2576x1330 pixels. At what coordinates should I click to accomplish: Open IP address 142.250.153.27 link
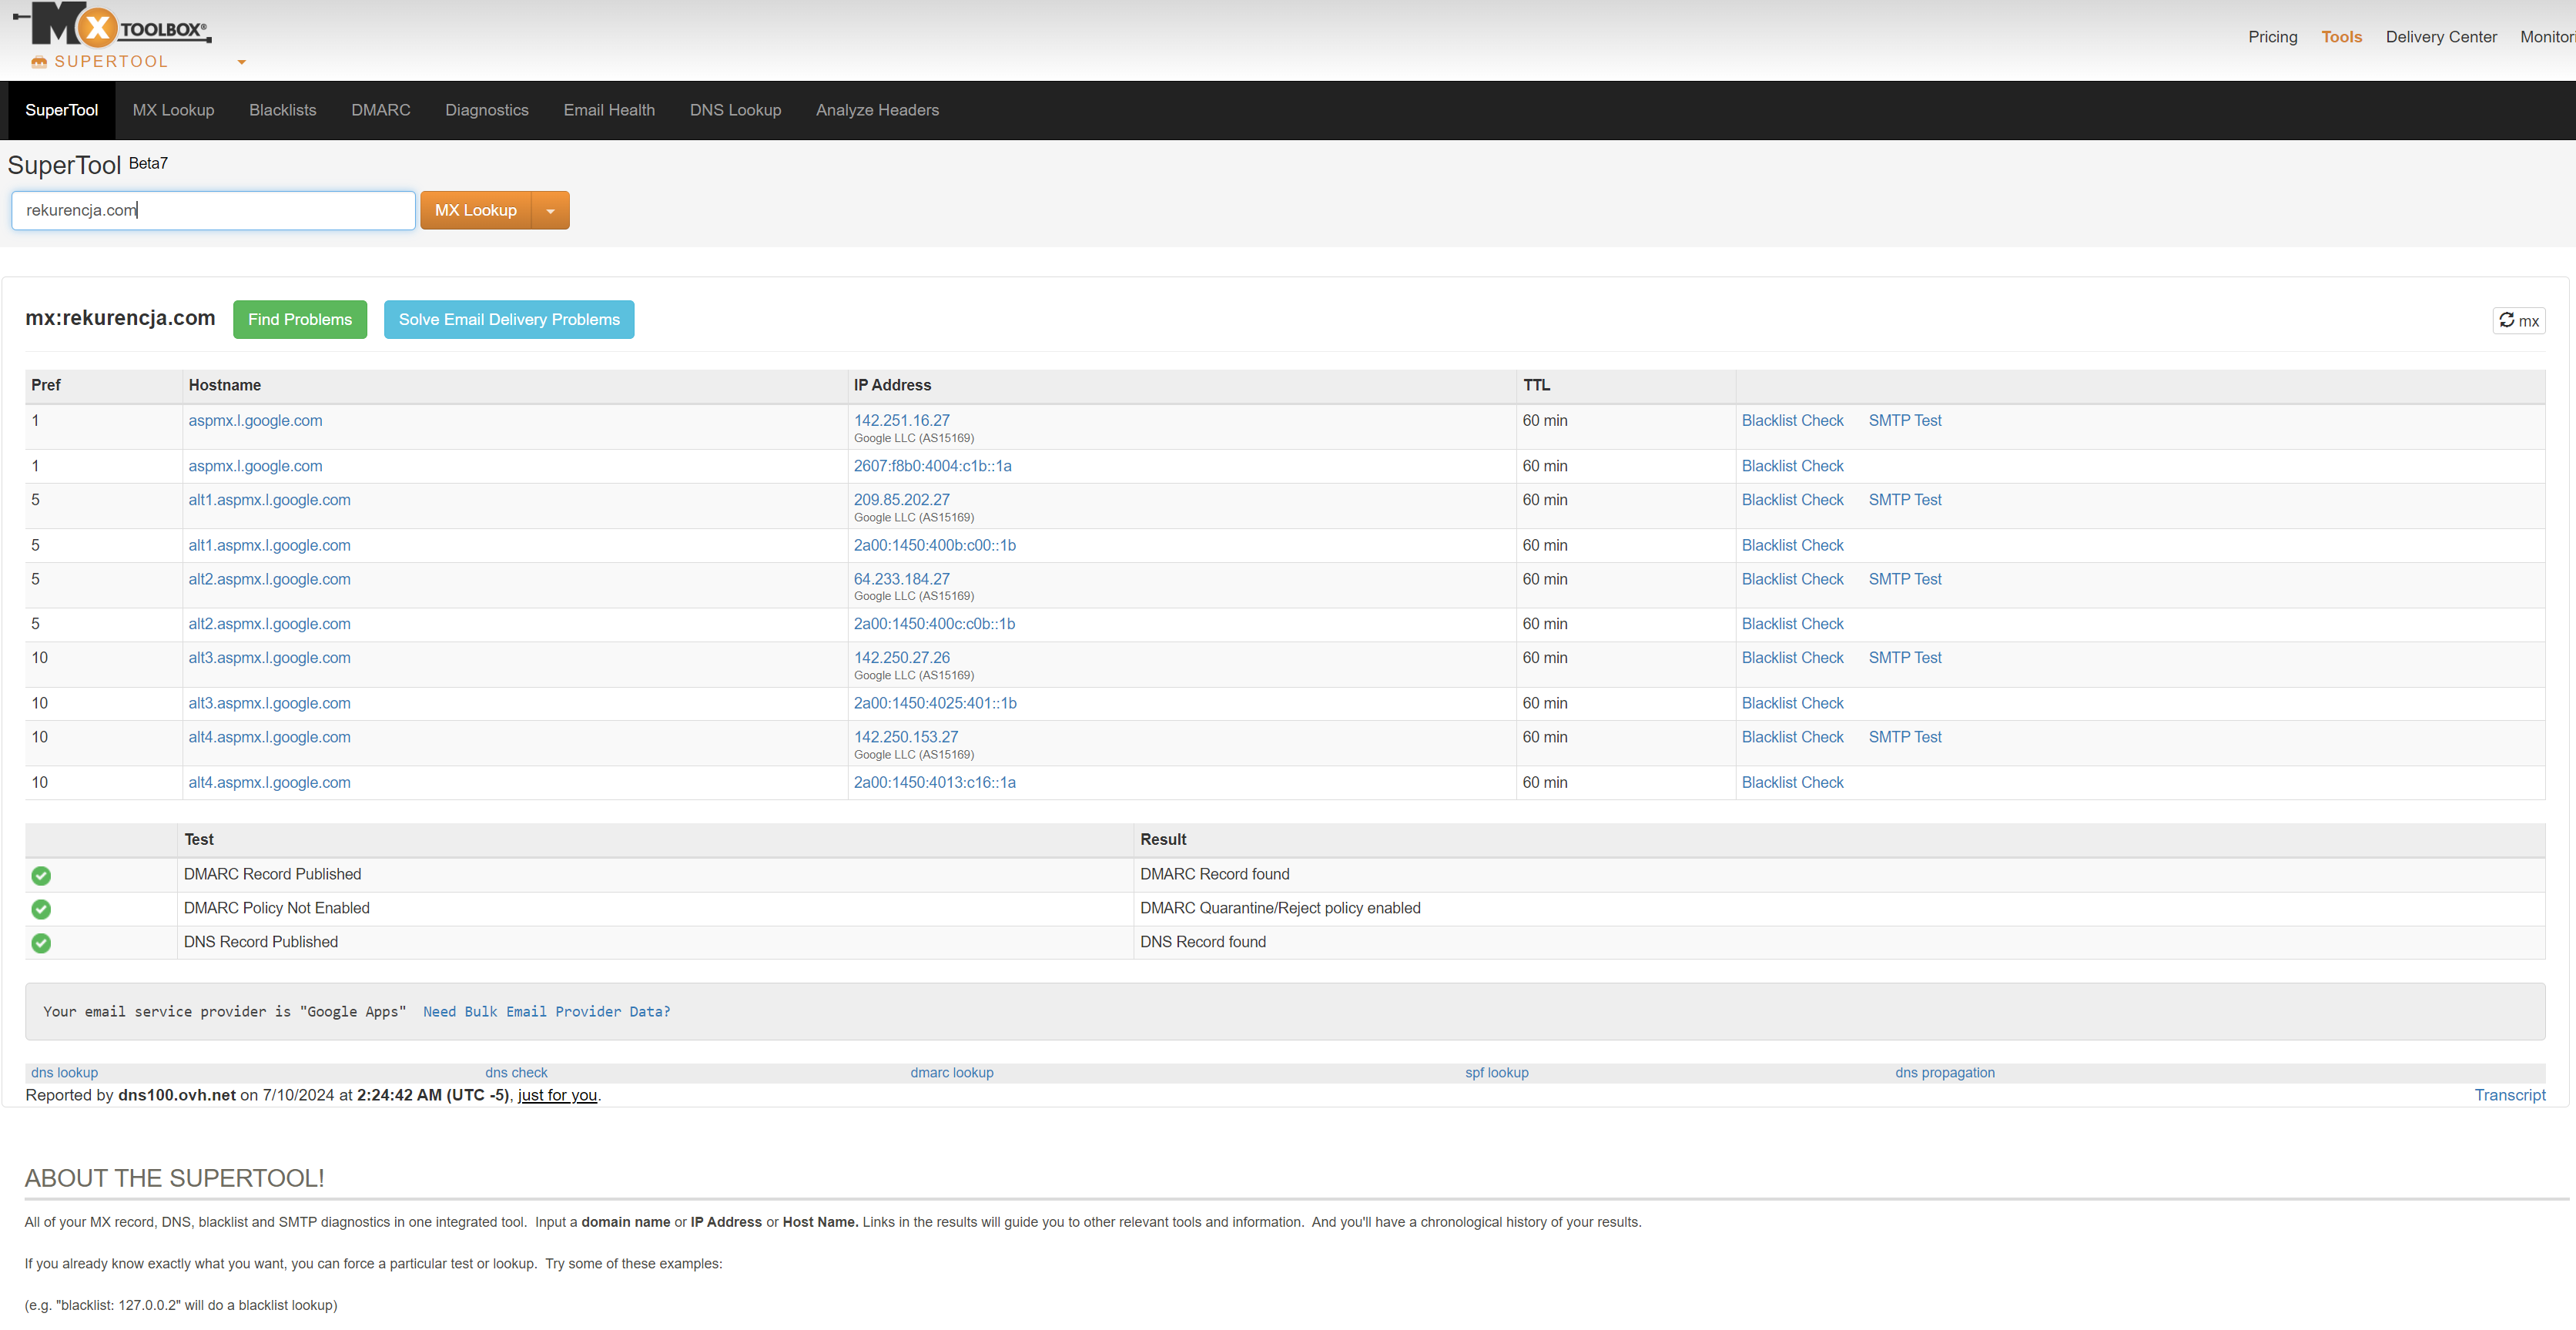pos(905,738)
